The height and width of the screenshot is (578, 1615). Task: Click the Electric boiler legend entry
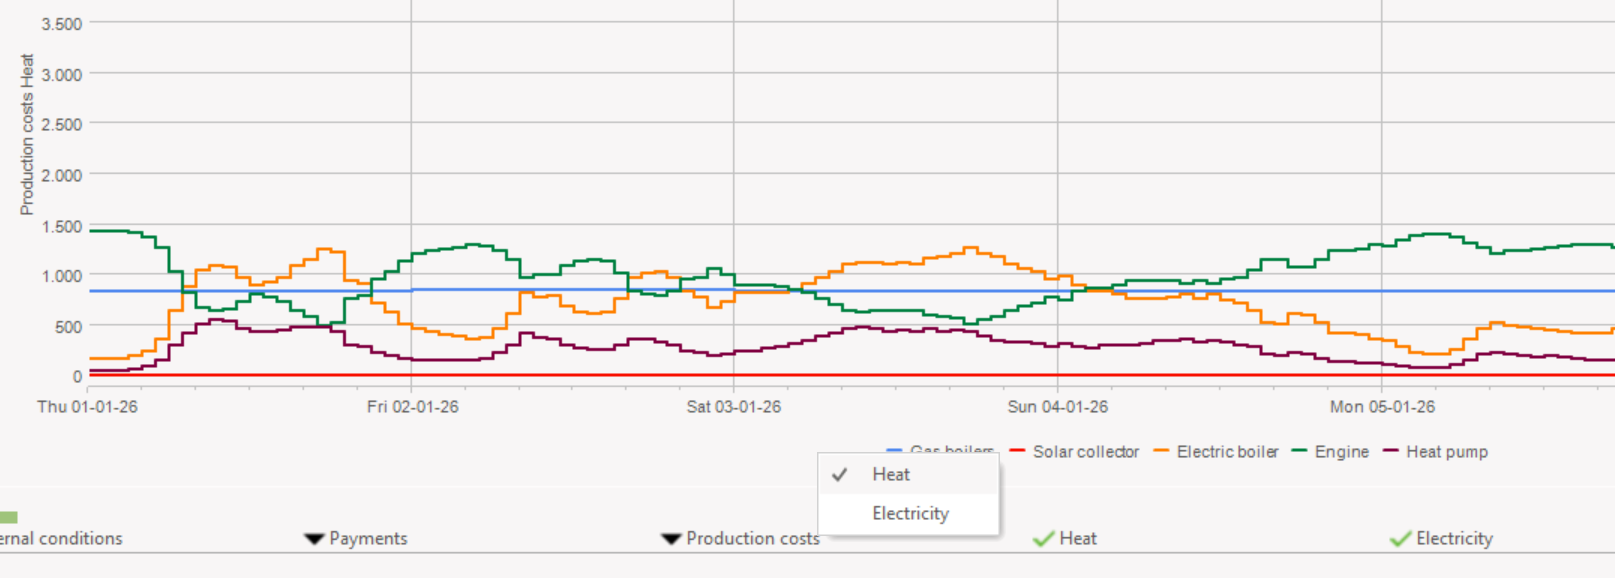click(x=1216, y=452)
